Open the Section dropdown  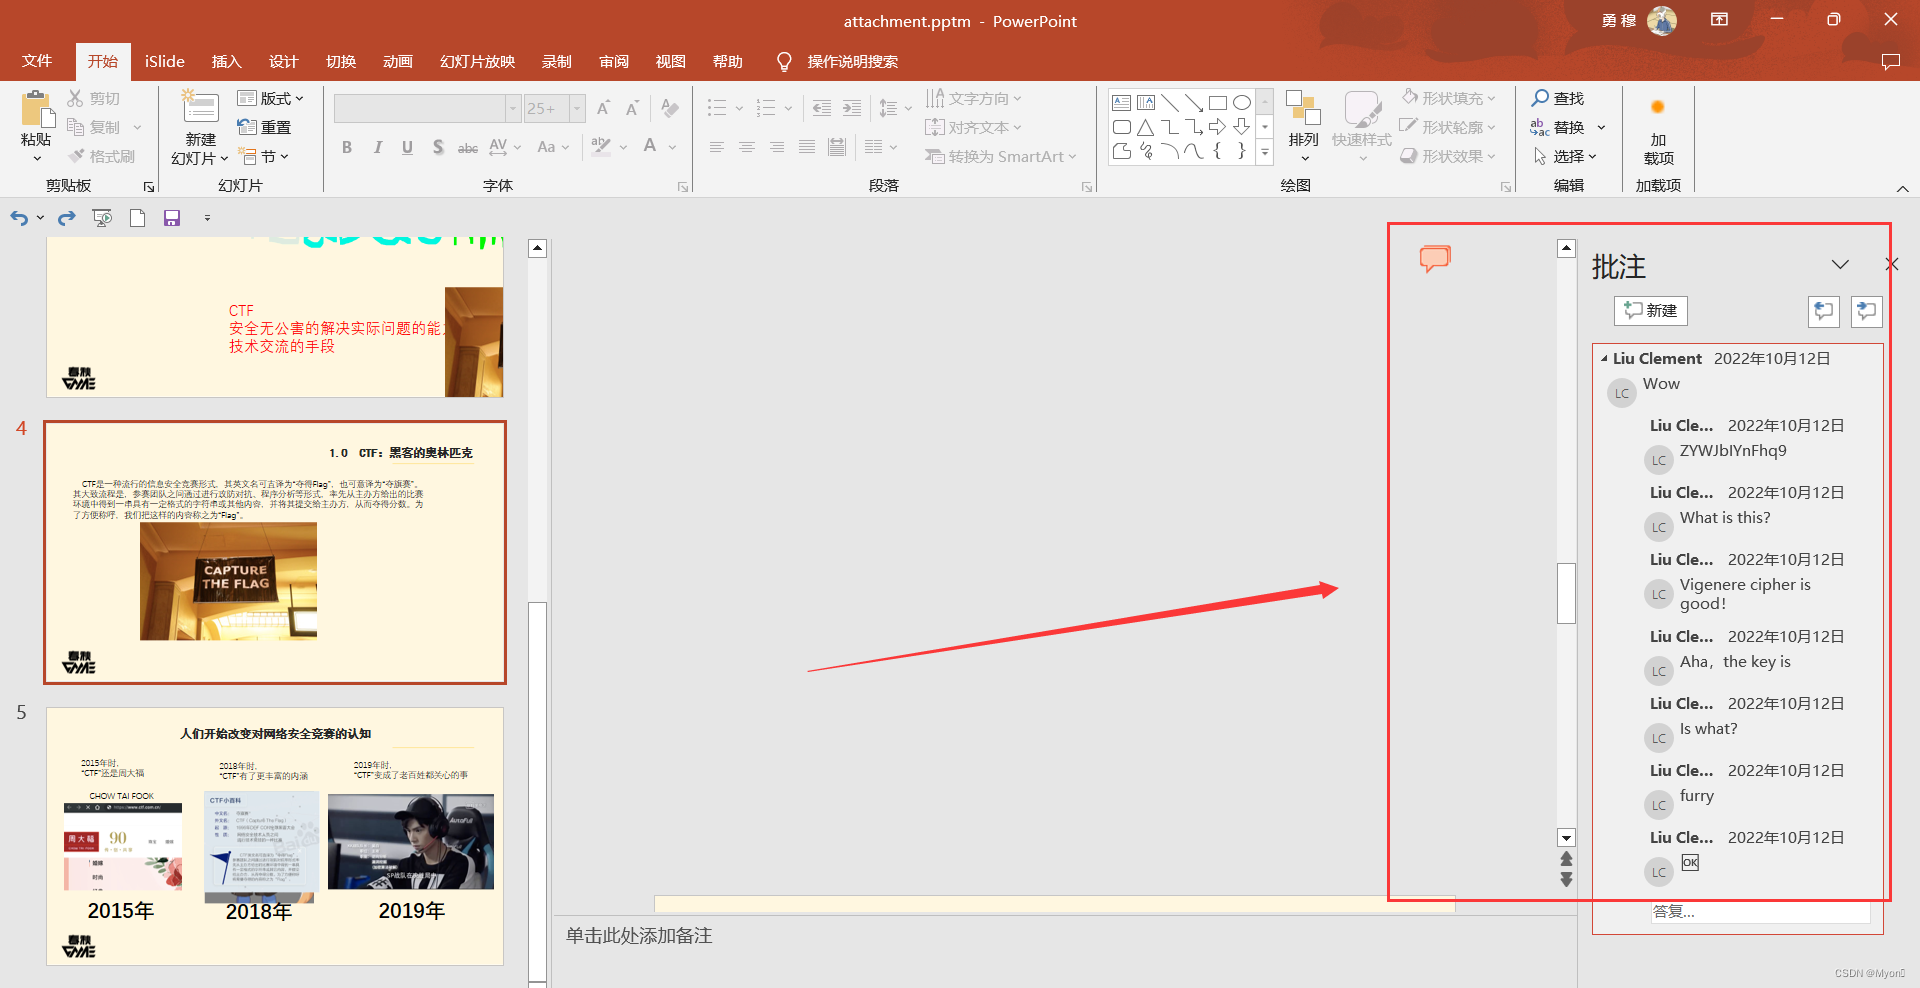tap(264, 156)
